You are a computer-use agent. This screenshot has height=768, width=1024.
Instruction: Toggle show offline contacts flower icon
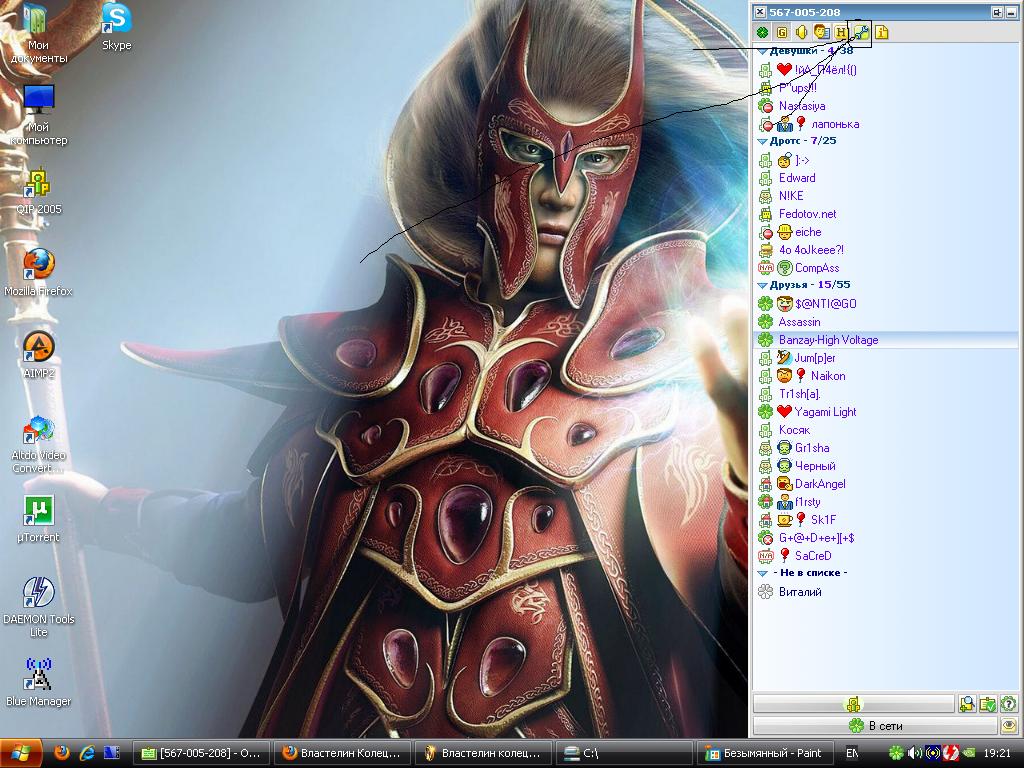point(762,32)
